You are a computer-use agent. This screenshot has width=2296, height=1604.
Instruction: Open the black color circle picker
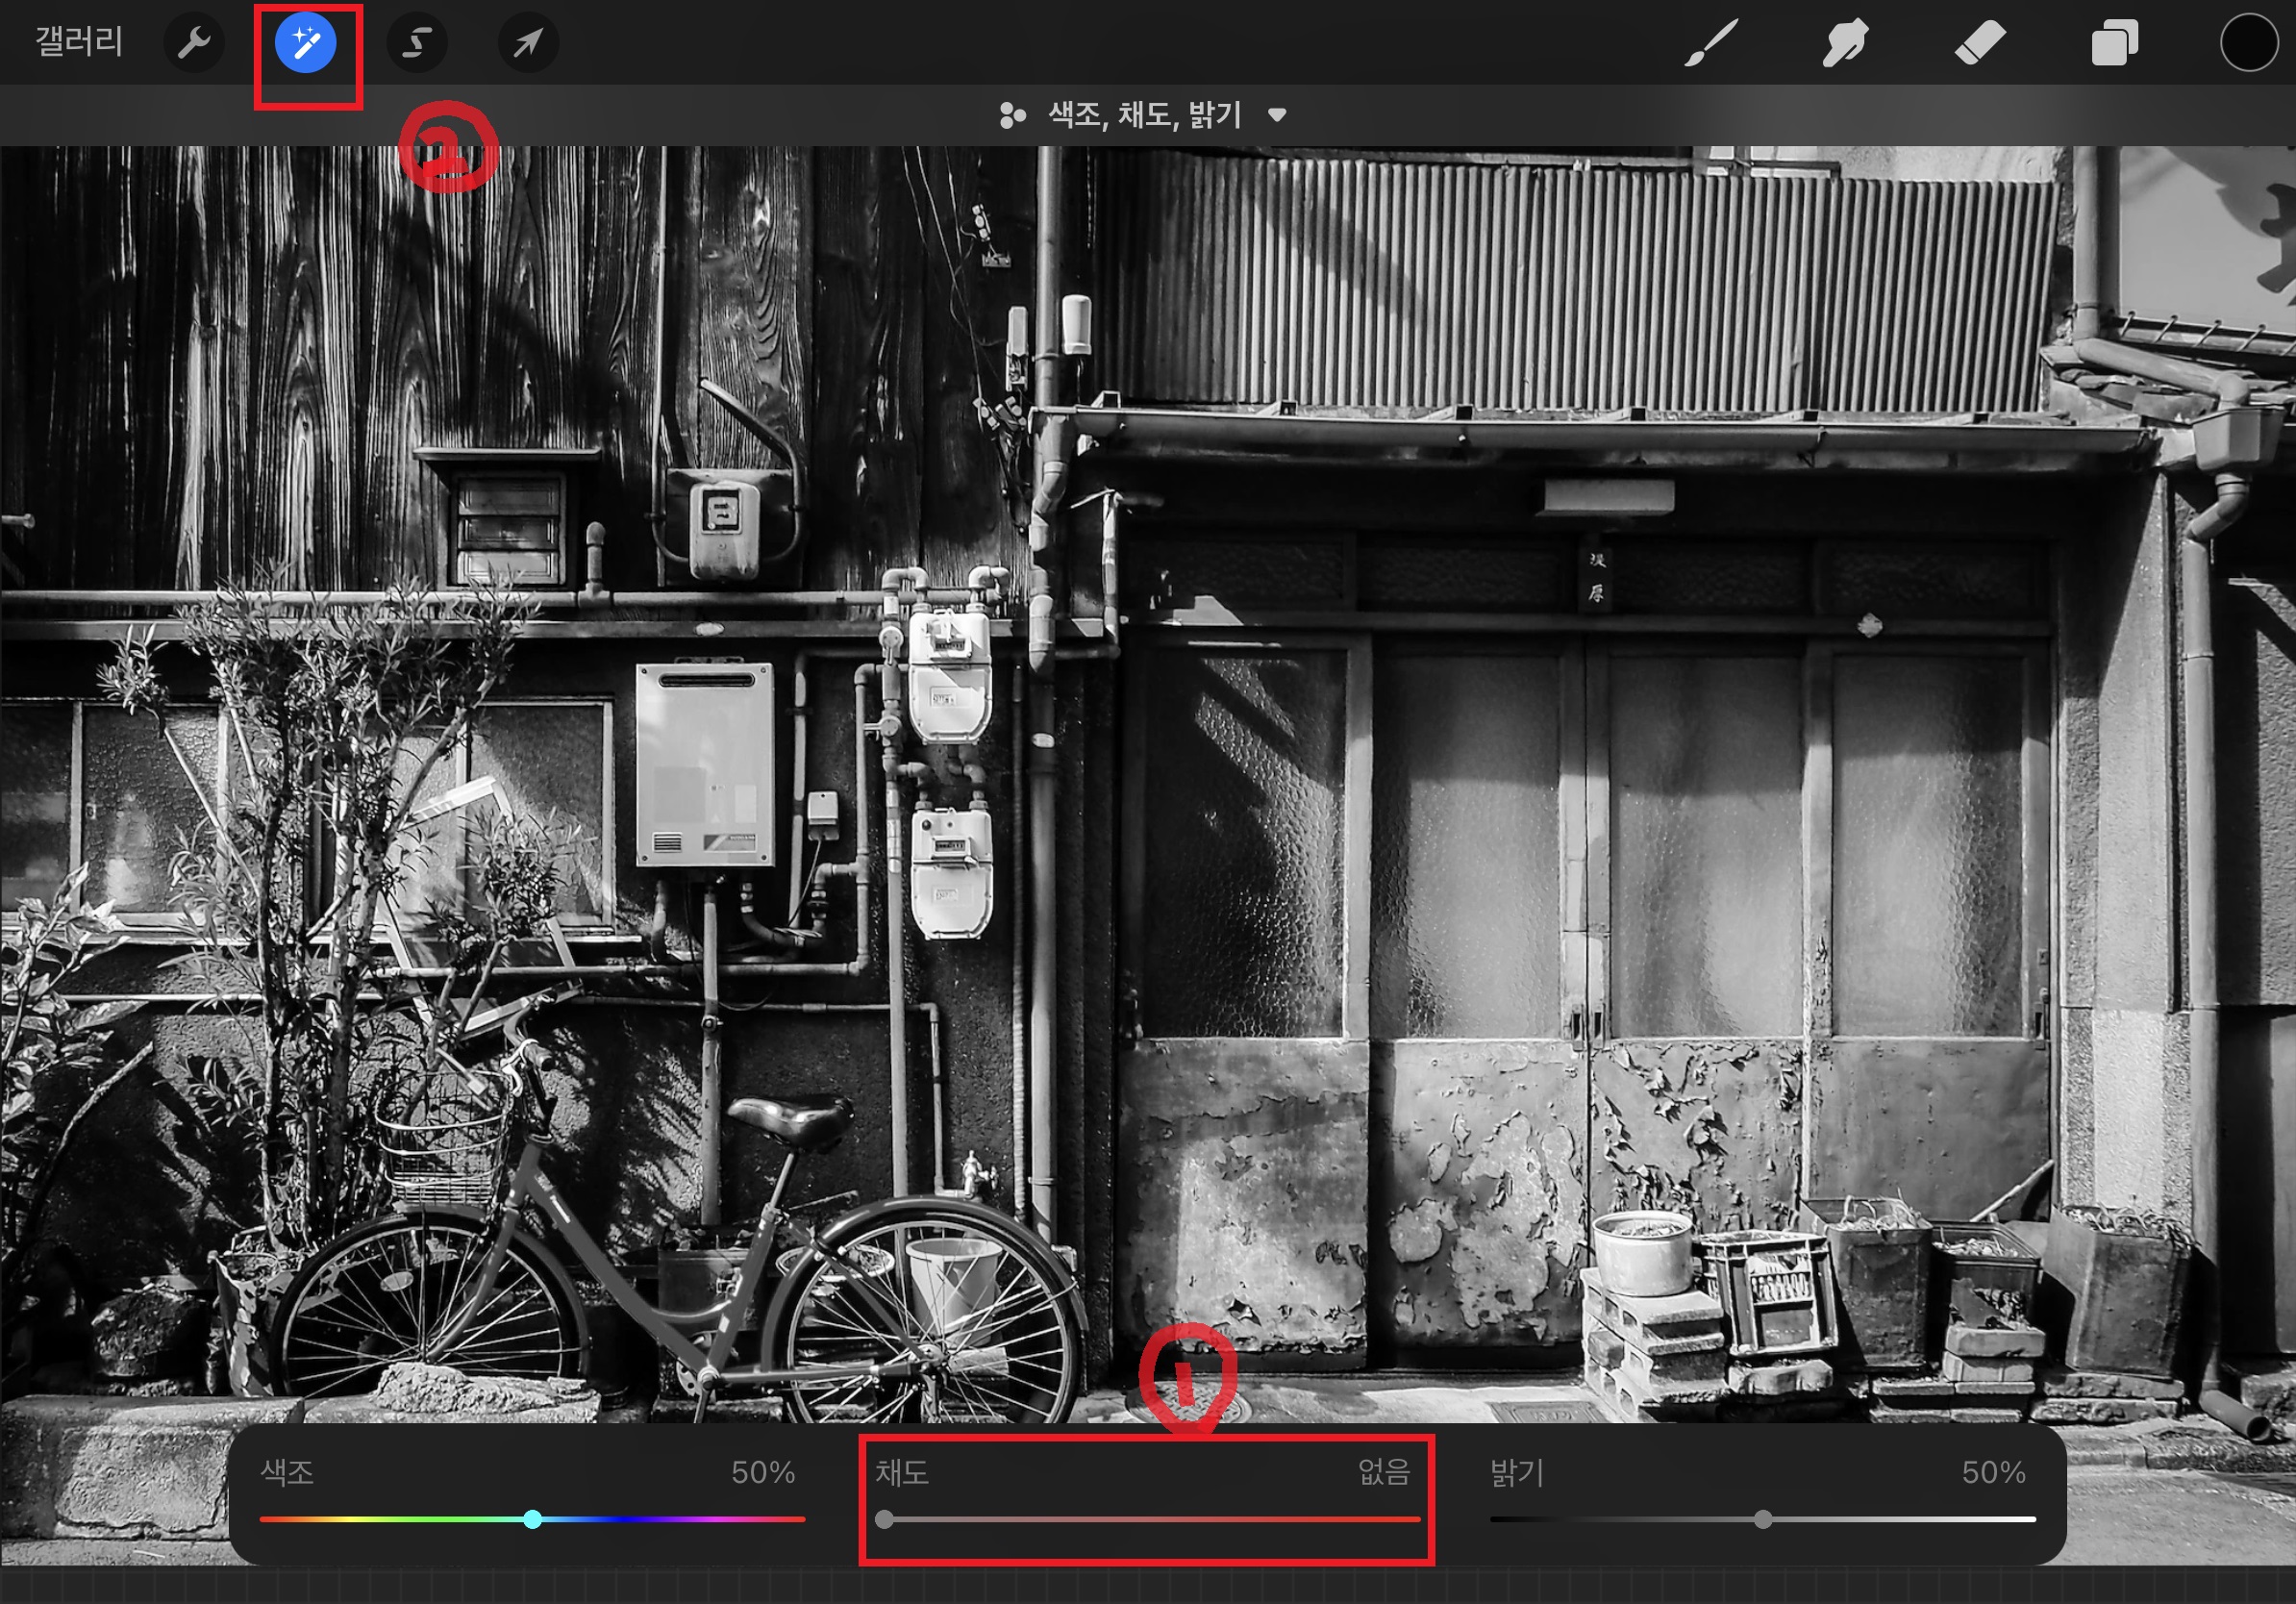2248,43
